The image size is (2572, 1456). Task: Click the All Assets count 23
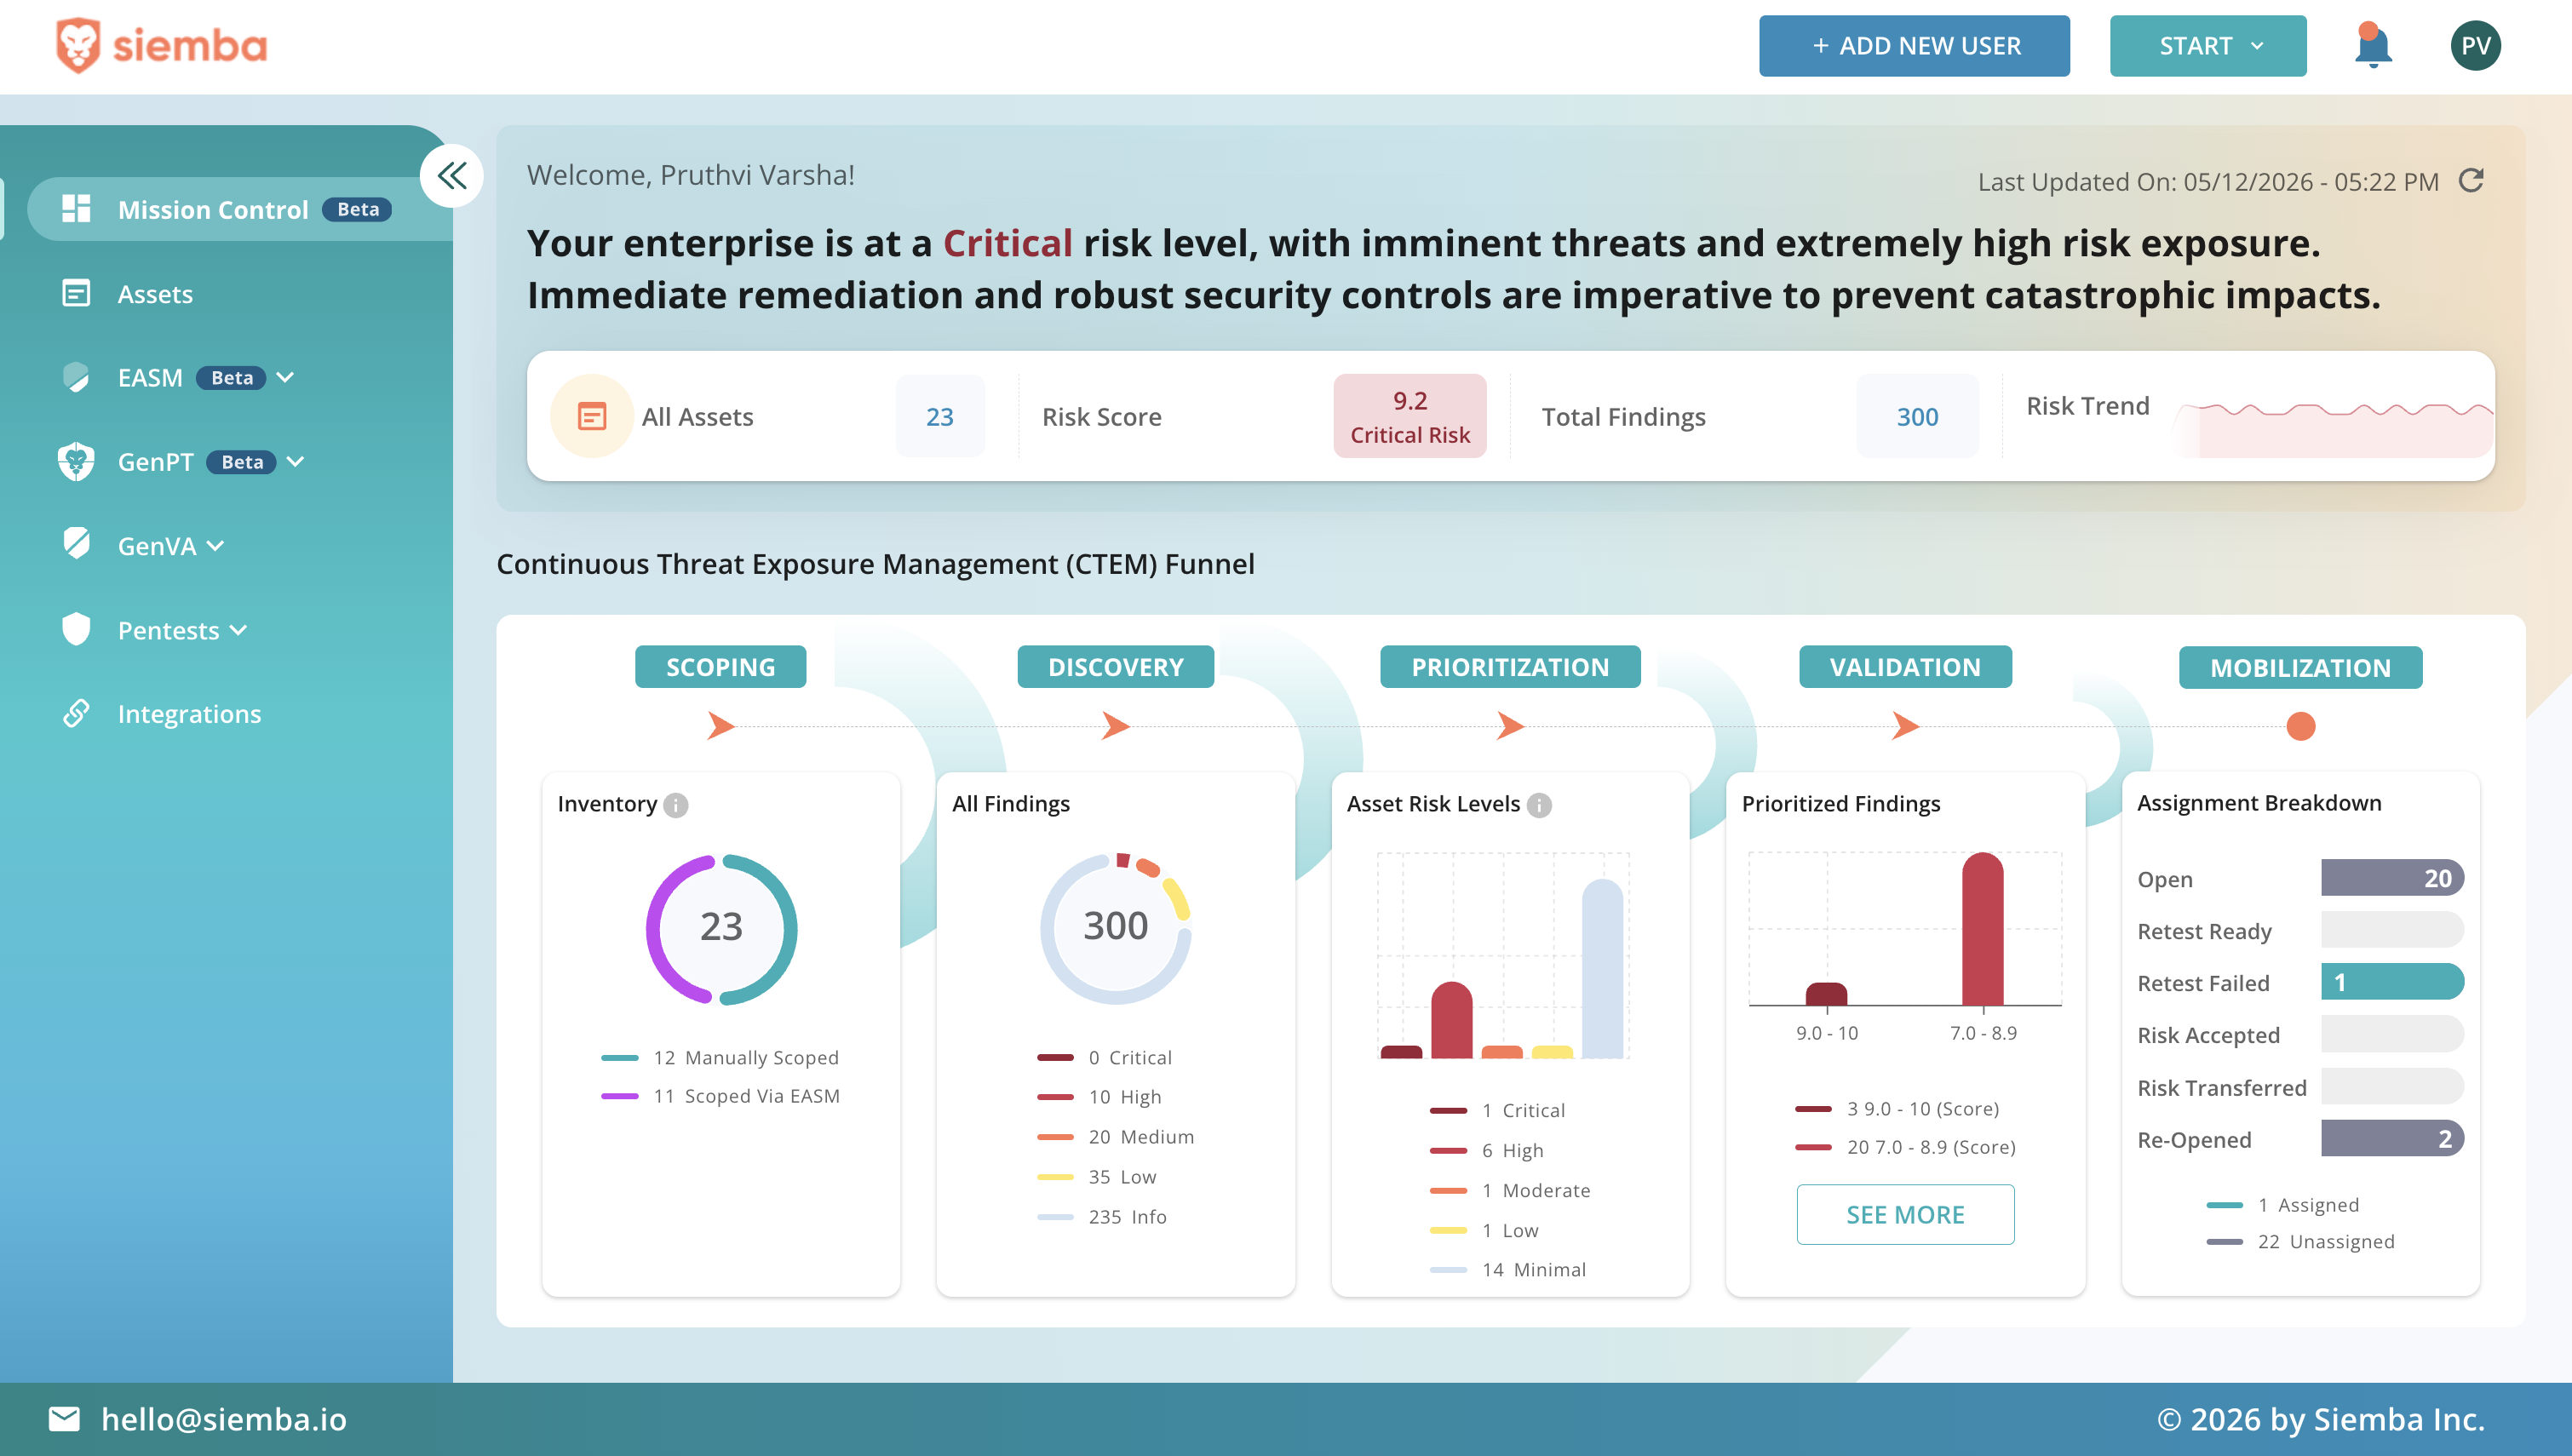939,416
